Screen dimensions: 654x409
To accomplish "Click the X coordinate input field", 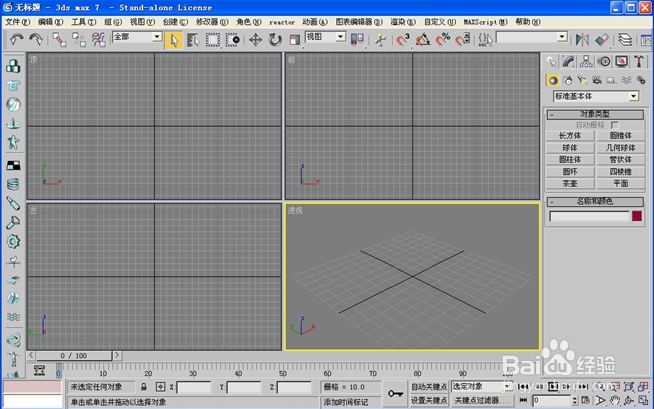I will (194, 387).
